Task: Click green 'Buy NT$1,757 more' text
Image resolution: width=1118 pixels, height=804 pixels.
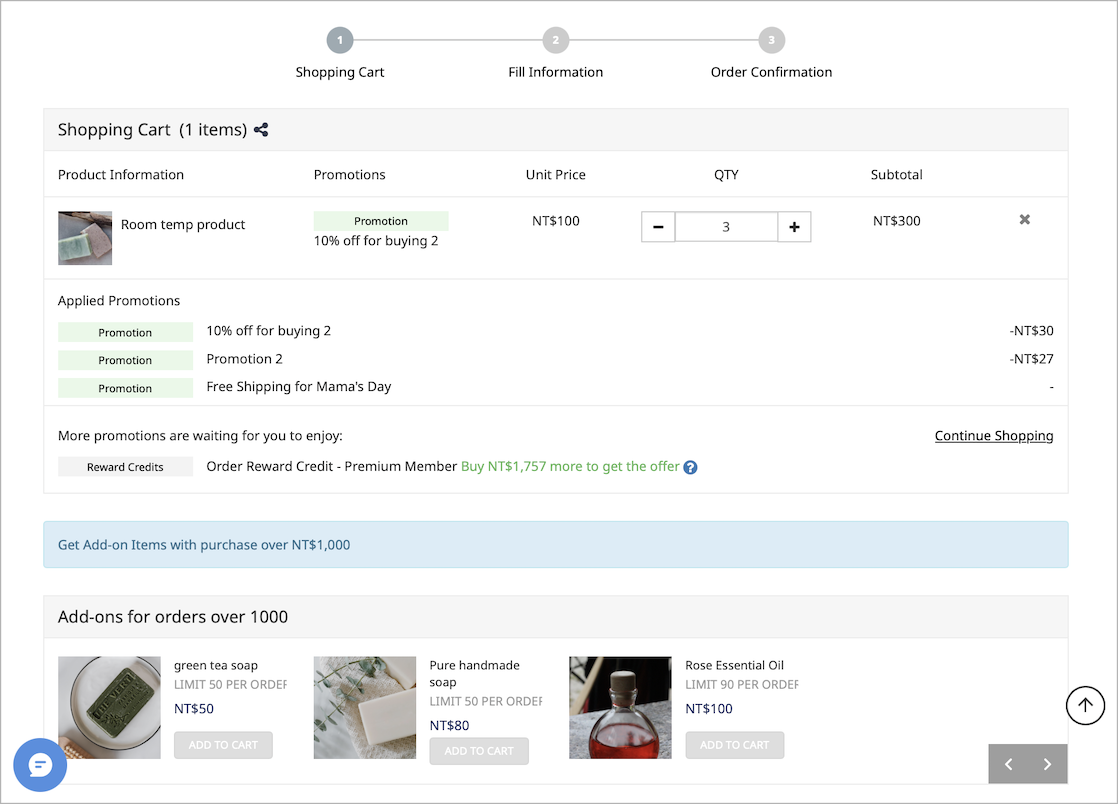Action: (x=570, y=466)
